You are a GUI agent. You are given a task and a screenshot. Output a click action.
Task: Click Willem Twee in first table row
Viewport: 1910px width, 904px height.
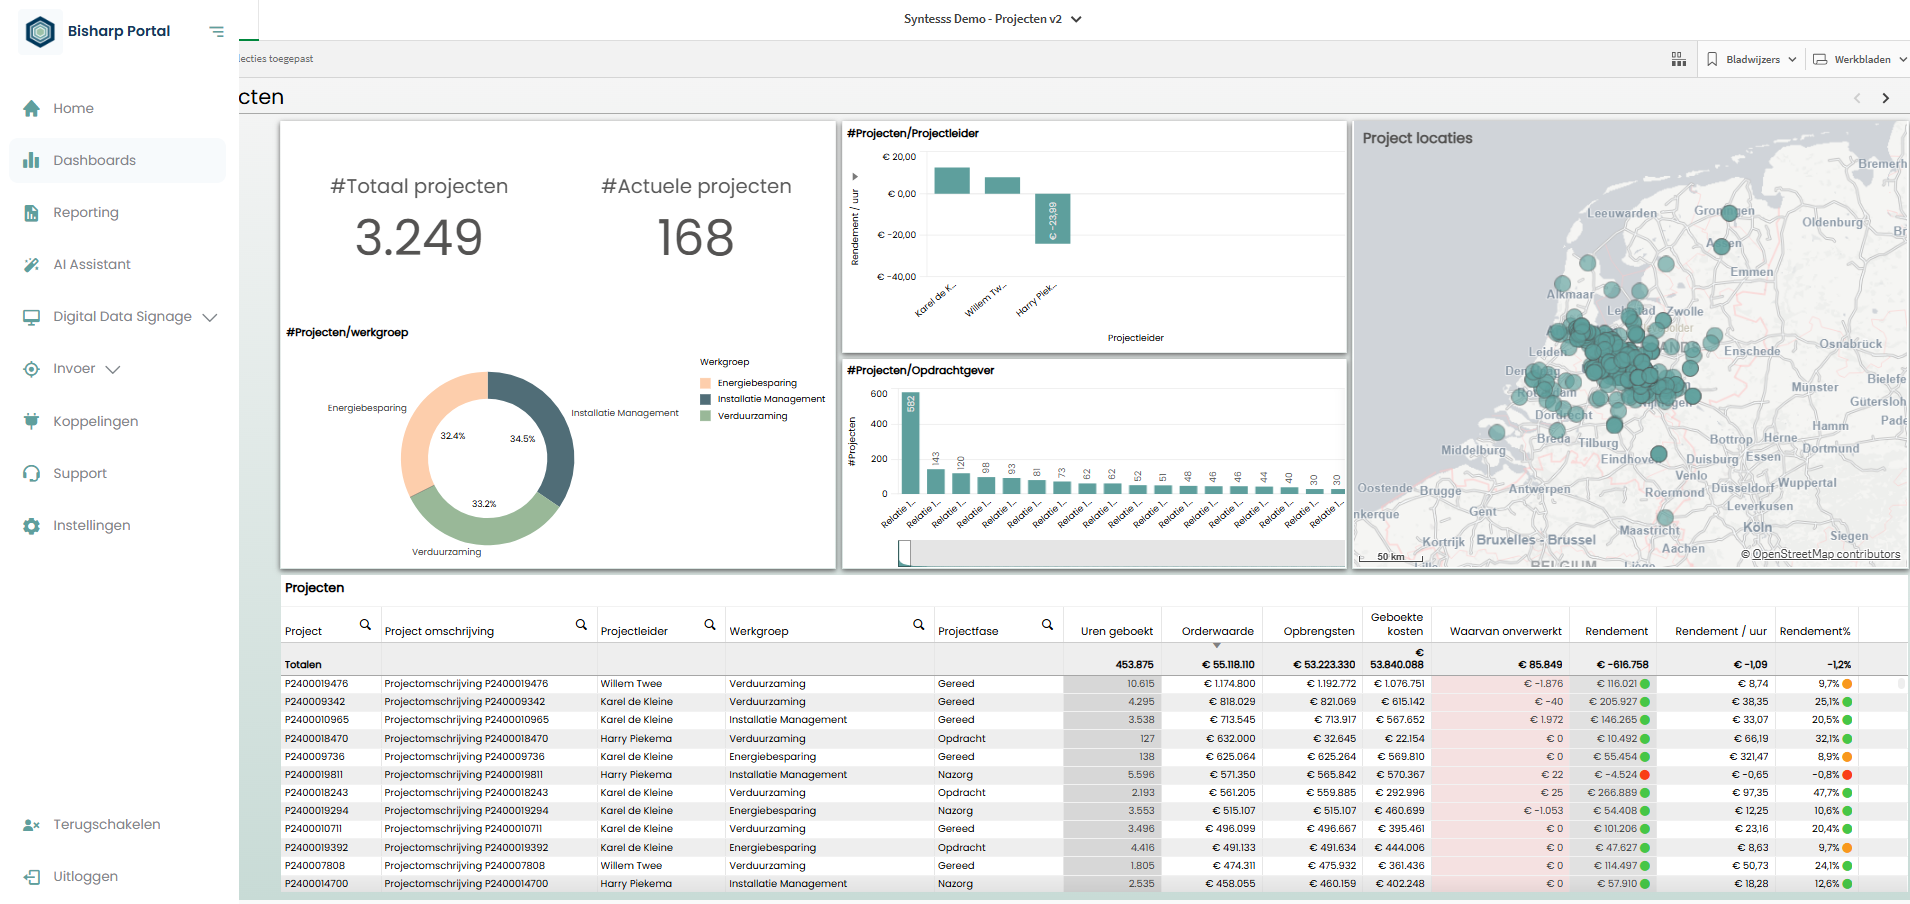tap(631, 684)
